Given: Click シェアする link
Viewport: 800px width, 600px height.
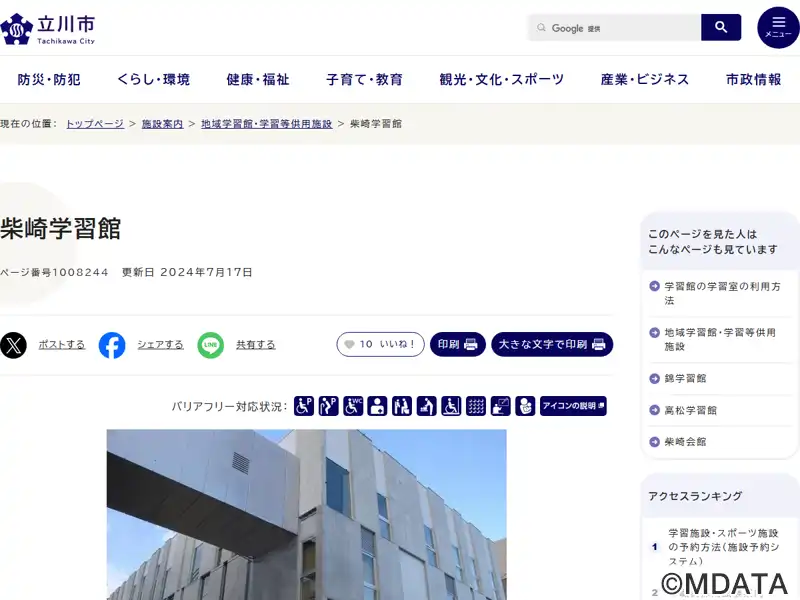Looking at the screenshot, I should tap(160, 345).
